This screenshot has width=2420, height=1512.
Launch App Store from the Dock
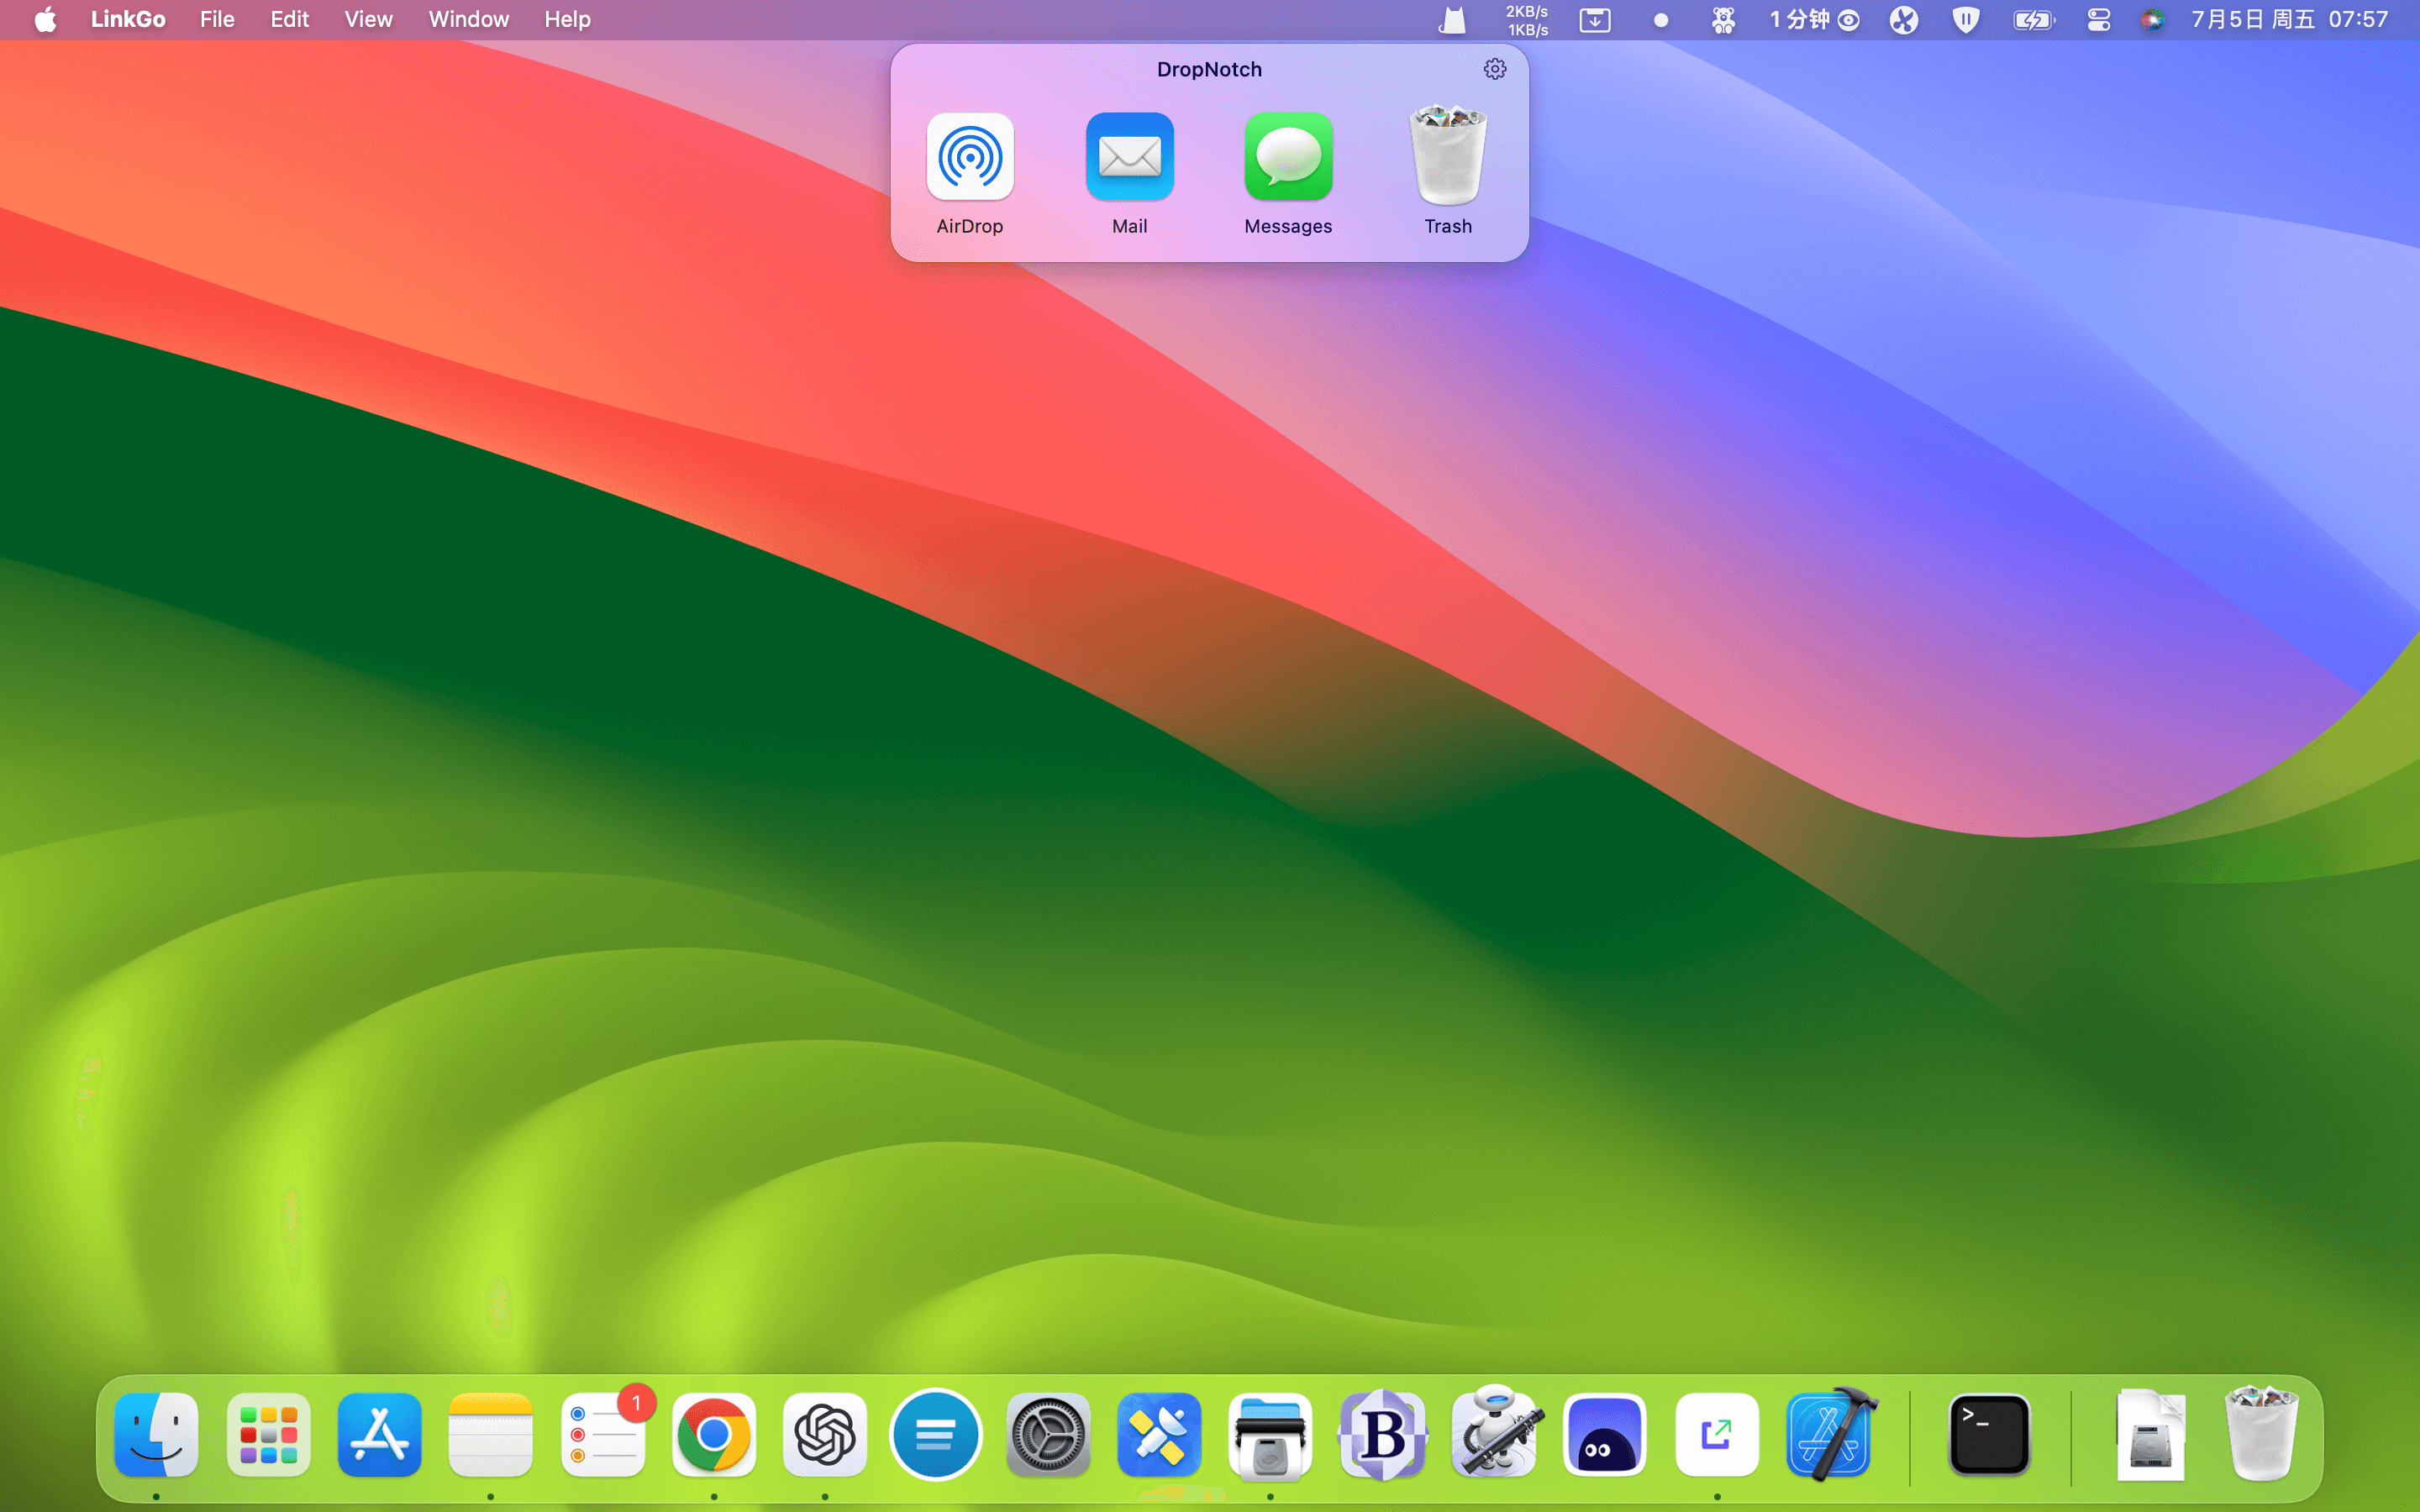[379, 1434]
